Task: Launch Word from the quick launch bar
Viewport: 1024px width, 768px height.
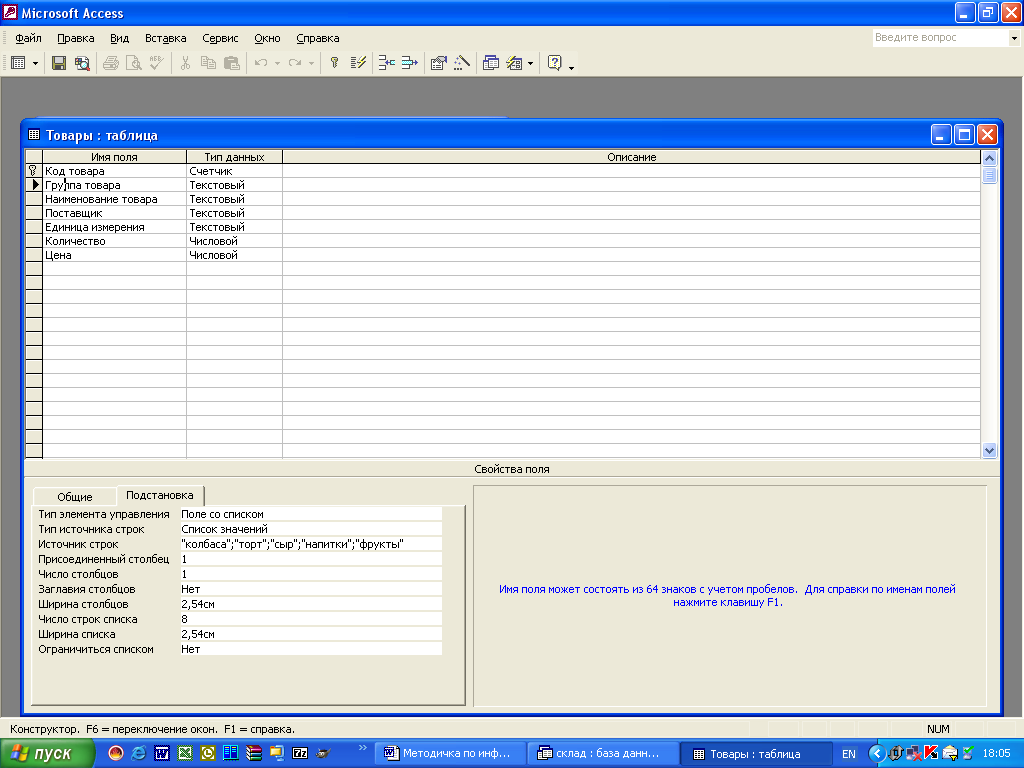Action: 162,753
